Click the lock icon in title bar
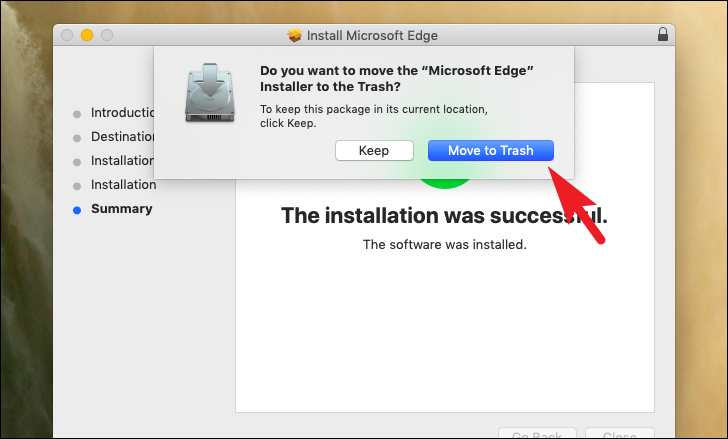 pos(663,34)
